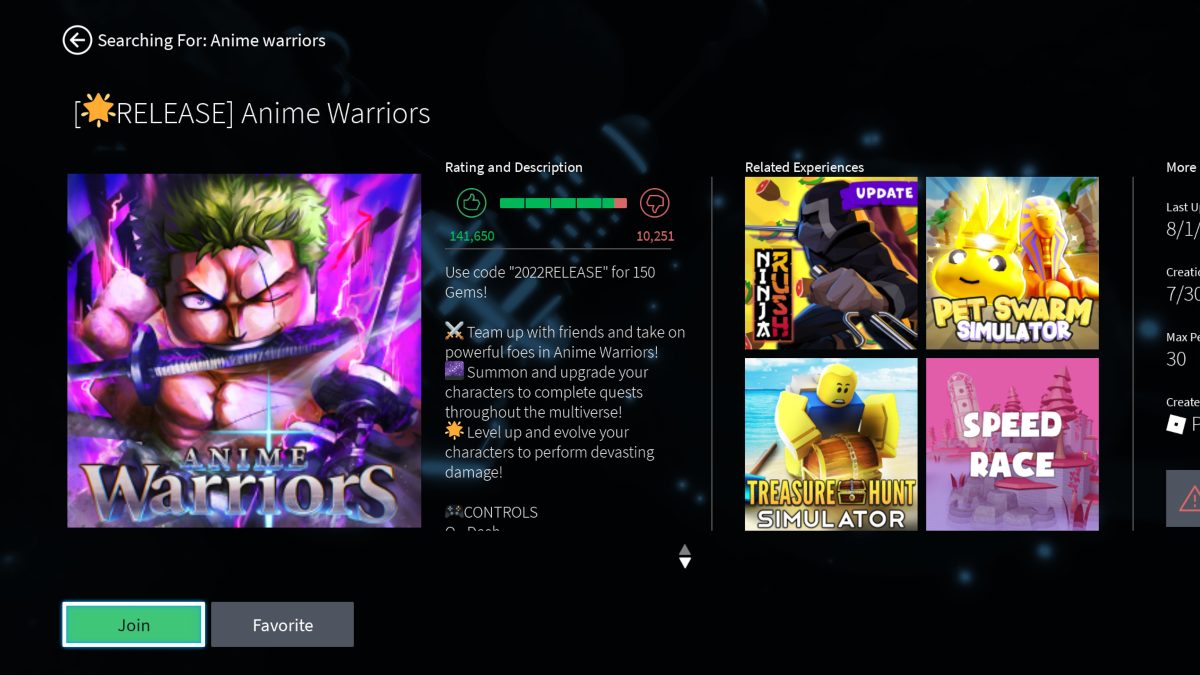Select the Rating and Description heading
This screenshot has height=675, width=1200.
(x=513, y=167)
